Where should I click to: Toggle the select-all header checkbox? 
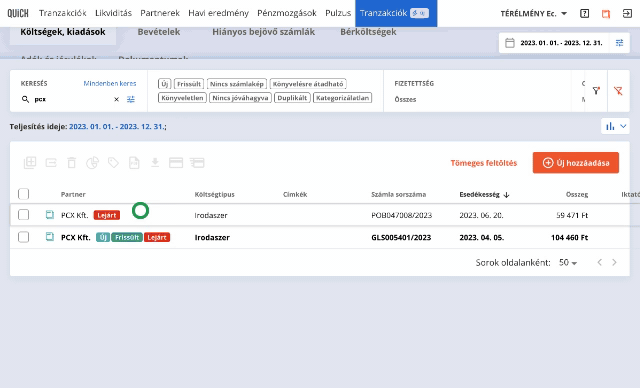24,194
